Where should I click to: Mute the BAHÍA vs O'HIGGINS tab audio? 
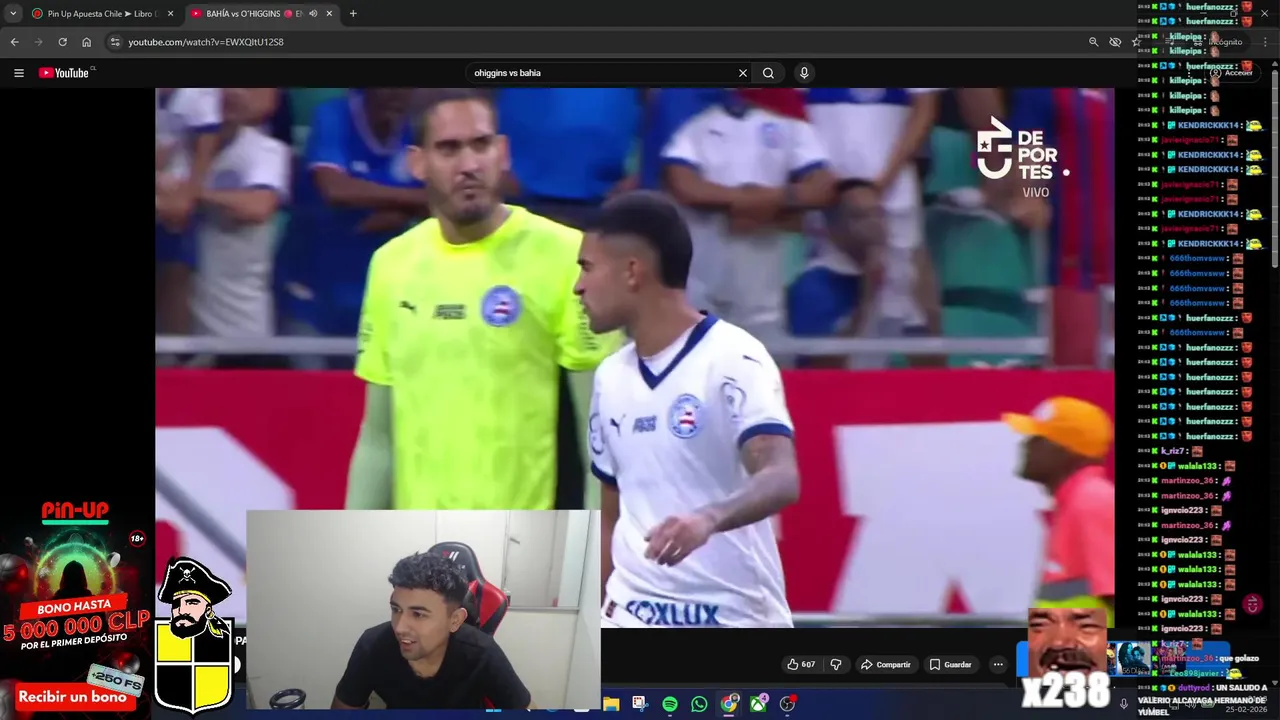(313, 14)
